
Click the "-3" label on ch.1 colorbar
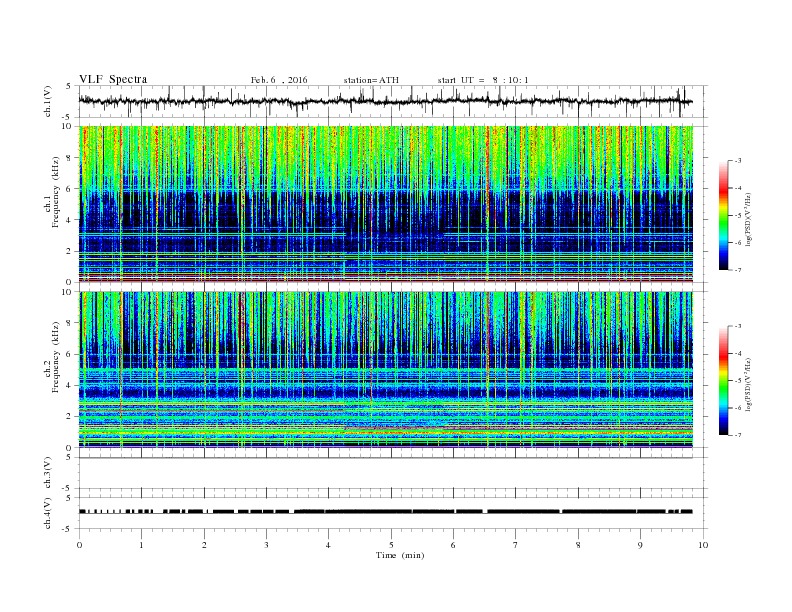coord(738,161)
